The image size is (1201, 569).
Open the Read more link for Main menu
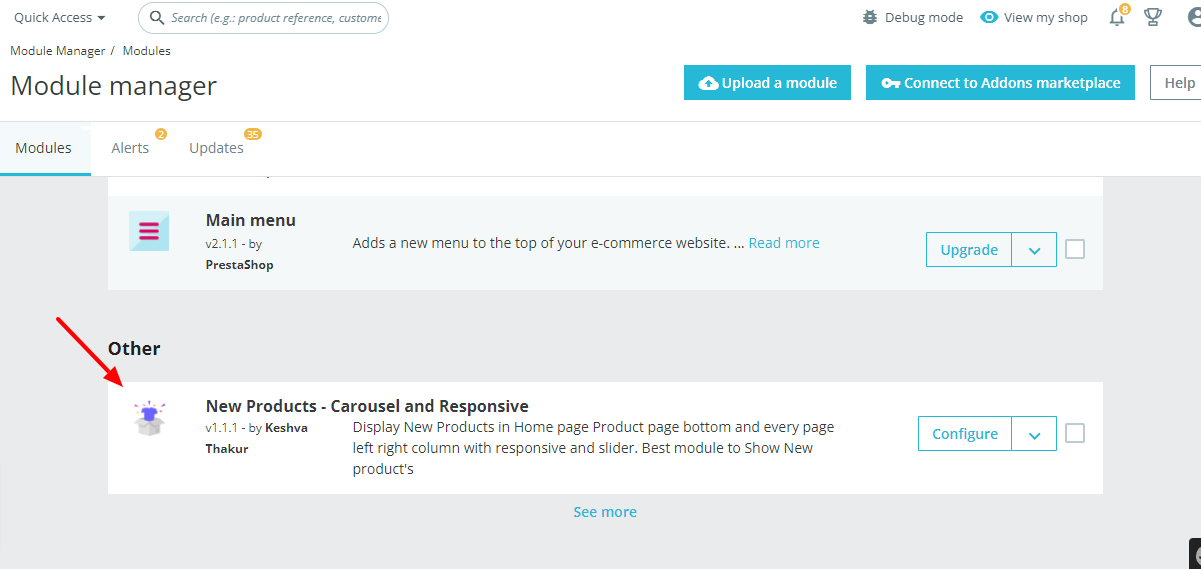pos(784,243)
